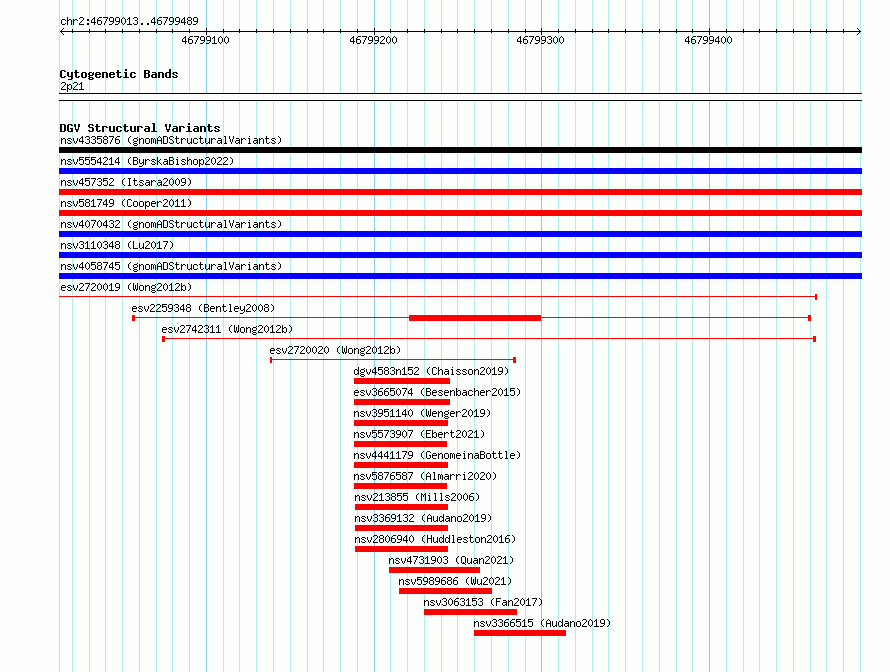Screen dimensions: 890x672
Task: Select the red nsv3063153 Fan2017 bar
Action: (x=471, y=612)
